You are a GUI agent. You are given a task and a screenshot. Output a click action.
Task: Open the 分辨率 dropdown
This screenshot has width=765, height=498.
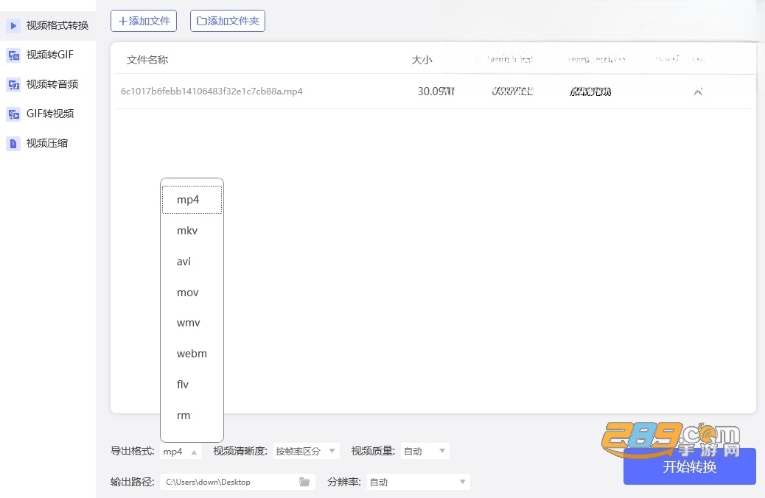pyautogui.click(x=418, y=482)
